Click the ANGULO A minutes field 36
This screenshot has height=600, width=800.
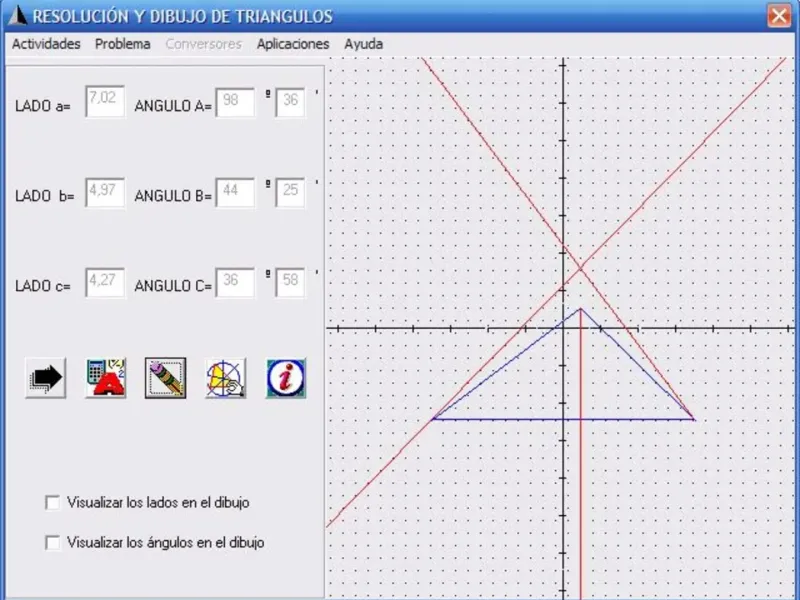coord(290,103)
